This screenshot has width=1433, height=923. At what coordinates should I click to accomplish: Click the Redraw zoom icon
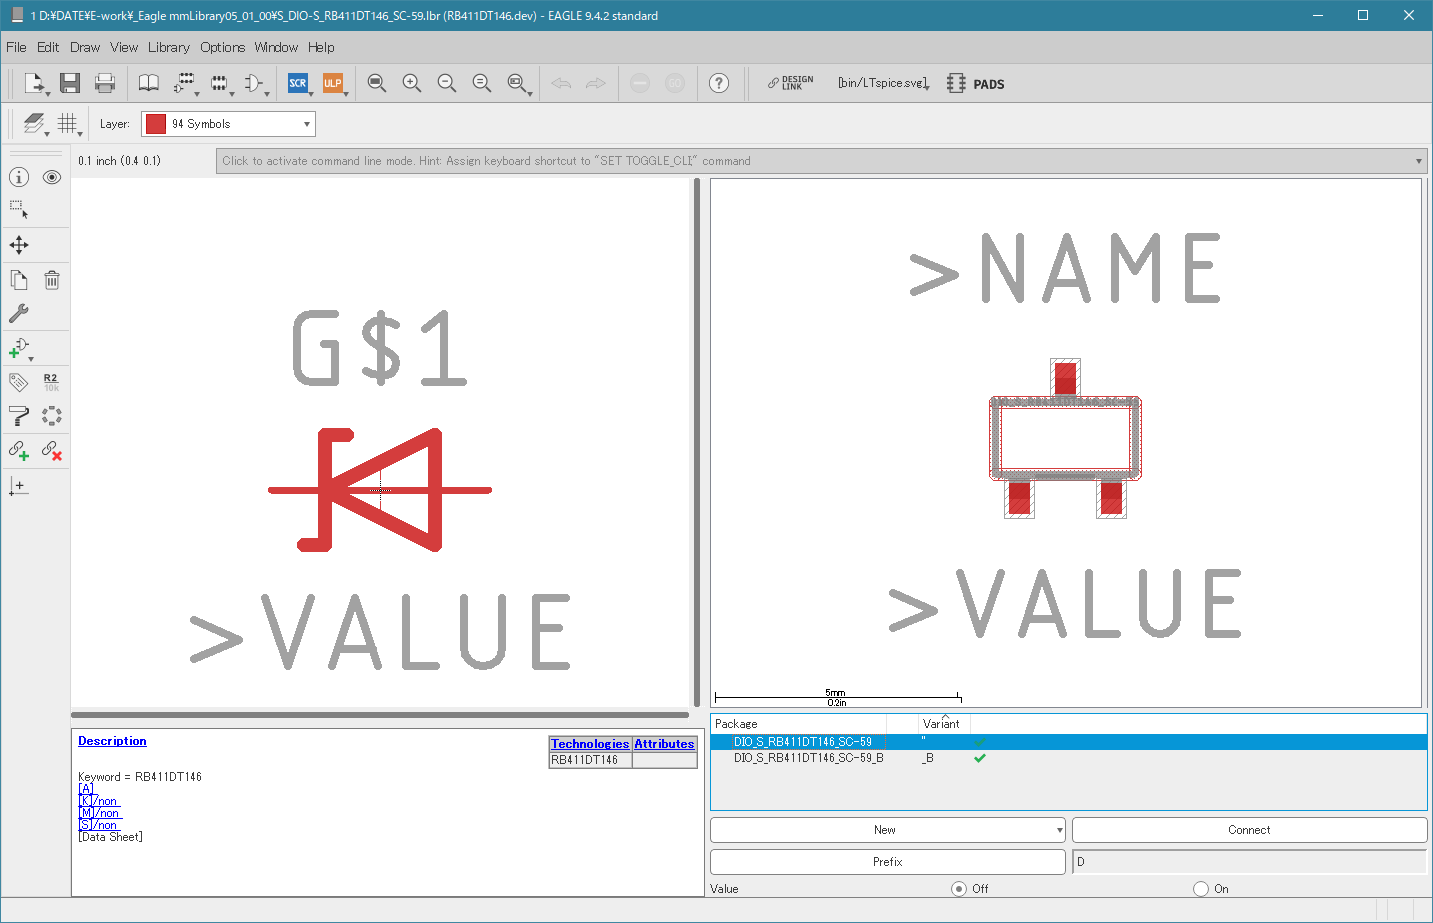(481, 83)
